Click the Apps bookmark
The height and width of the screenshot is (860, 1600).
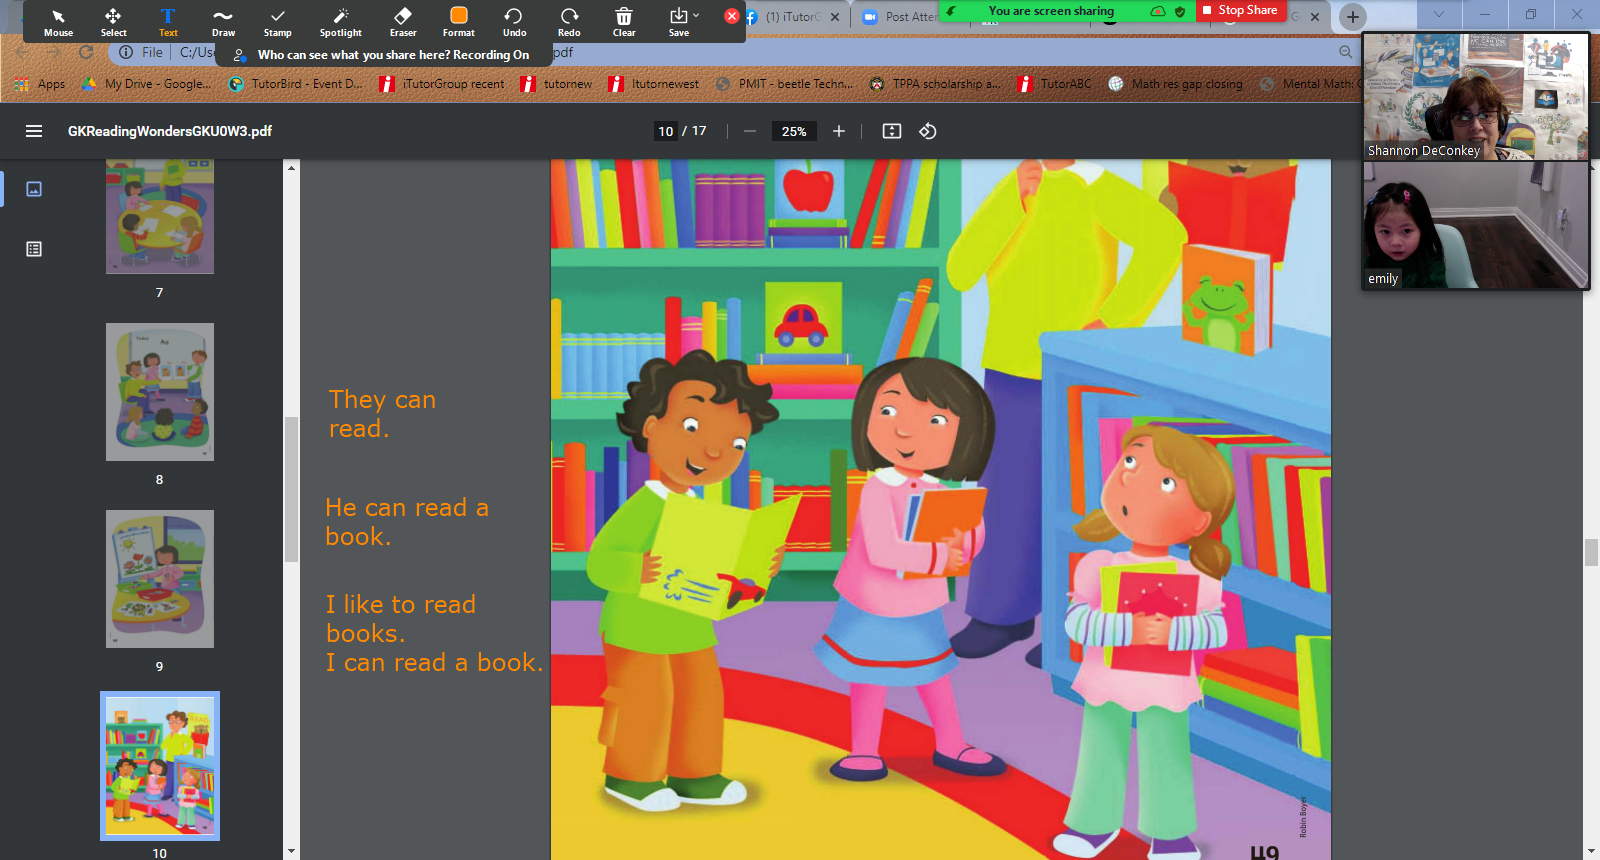pos(41,84)
